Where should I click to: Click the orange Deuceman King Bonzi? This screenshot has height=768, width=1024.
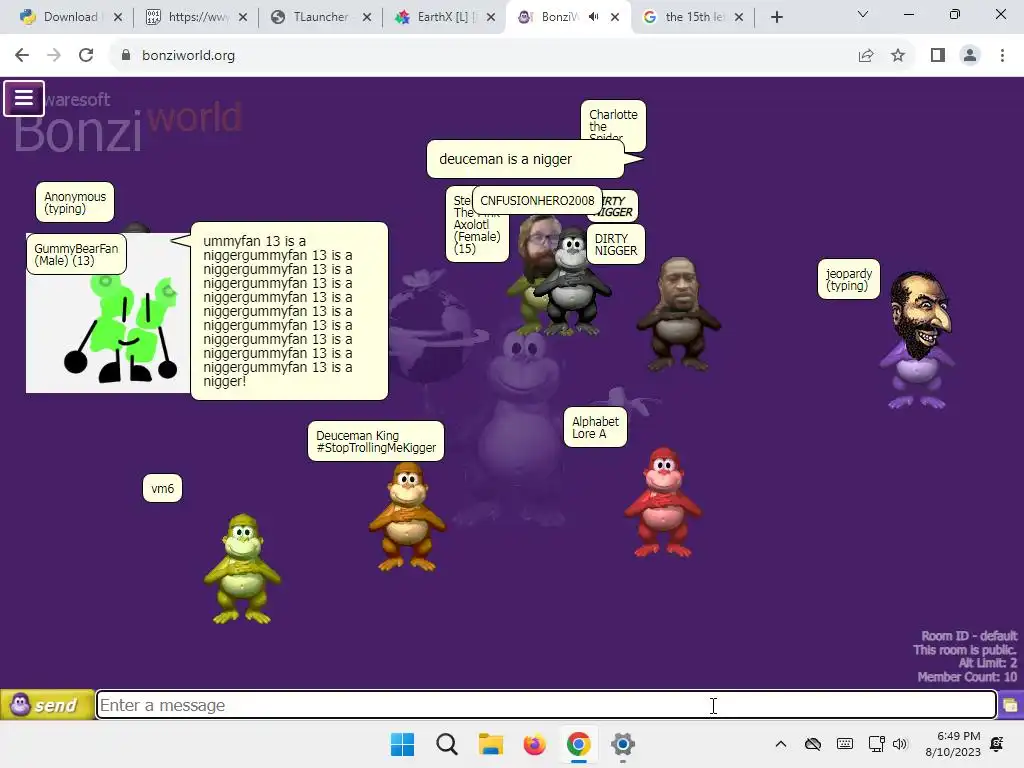(x=407, y=516)
